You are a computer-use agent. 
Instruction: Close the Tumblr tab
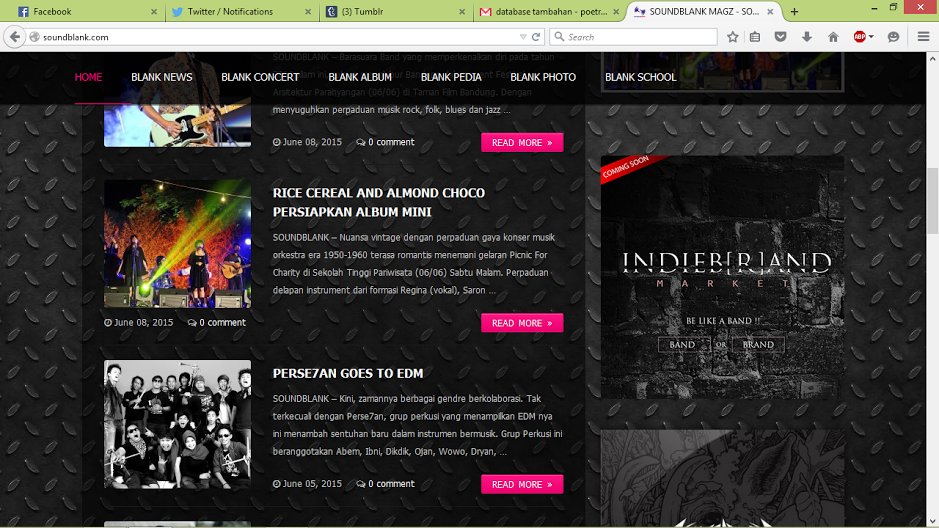[462, 11]
